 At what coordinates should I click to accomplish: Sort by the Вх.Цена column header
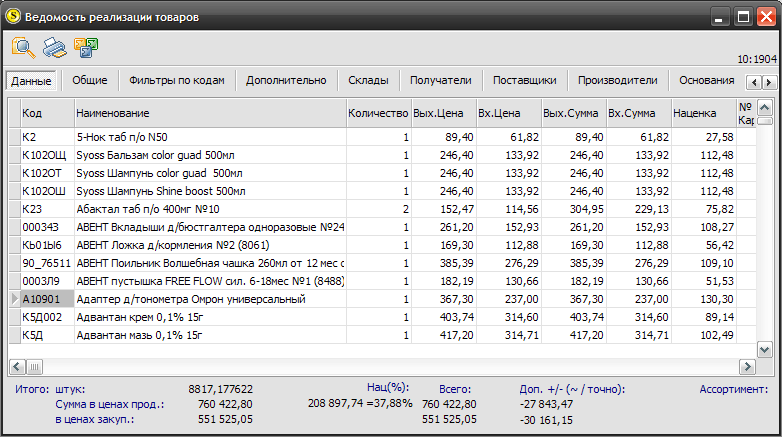(x=509, y=113)
